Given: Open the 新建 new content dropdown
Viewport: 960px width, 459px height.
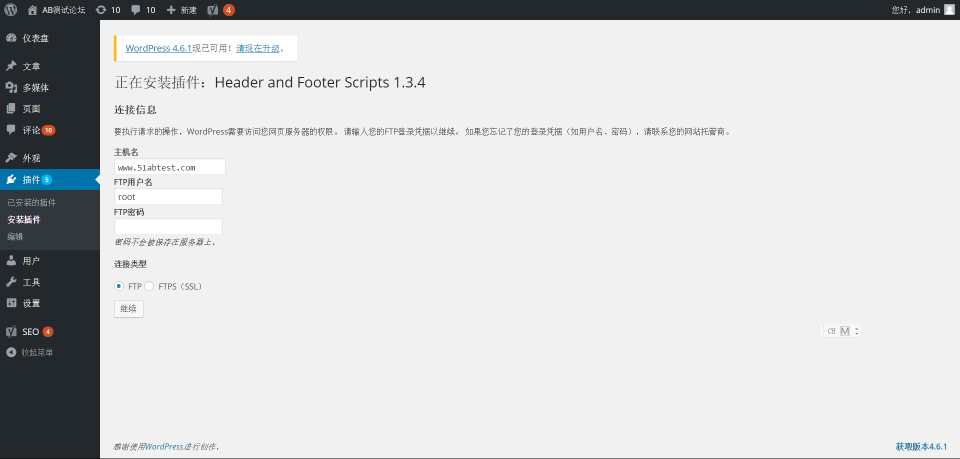Looking at the screenshot, I should pos(181,9).
